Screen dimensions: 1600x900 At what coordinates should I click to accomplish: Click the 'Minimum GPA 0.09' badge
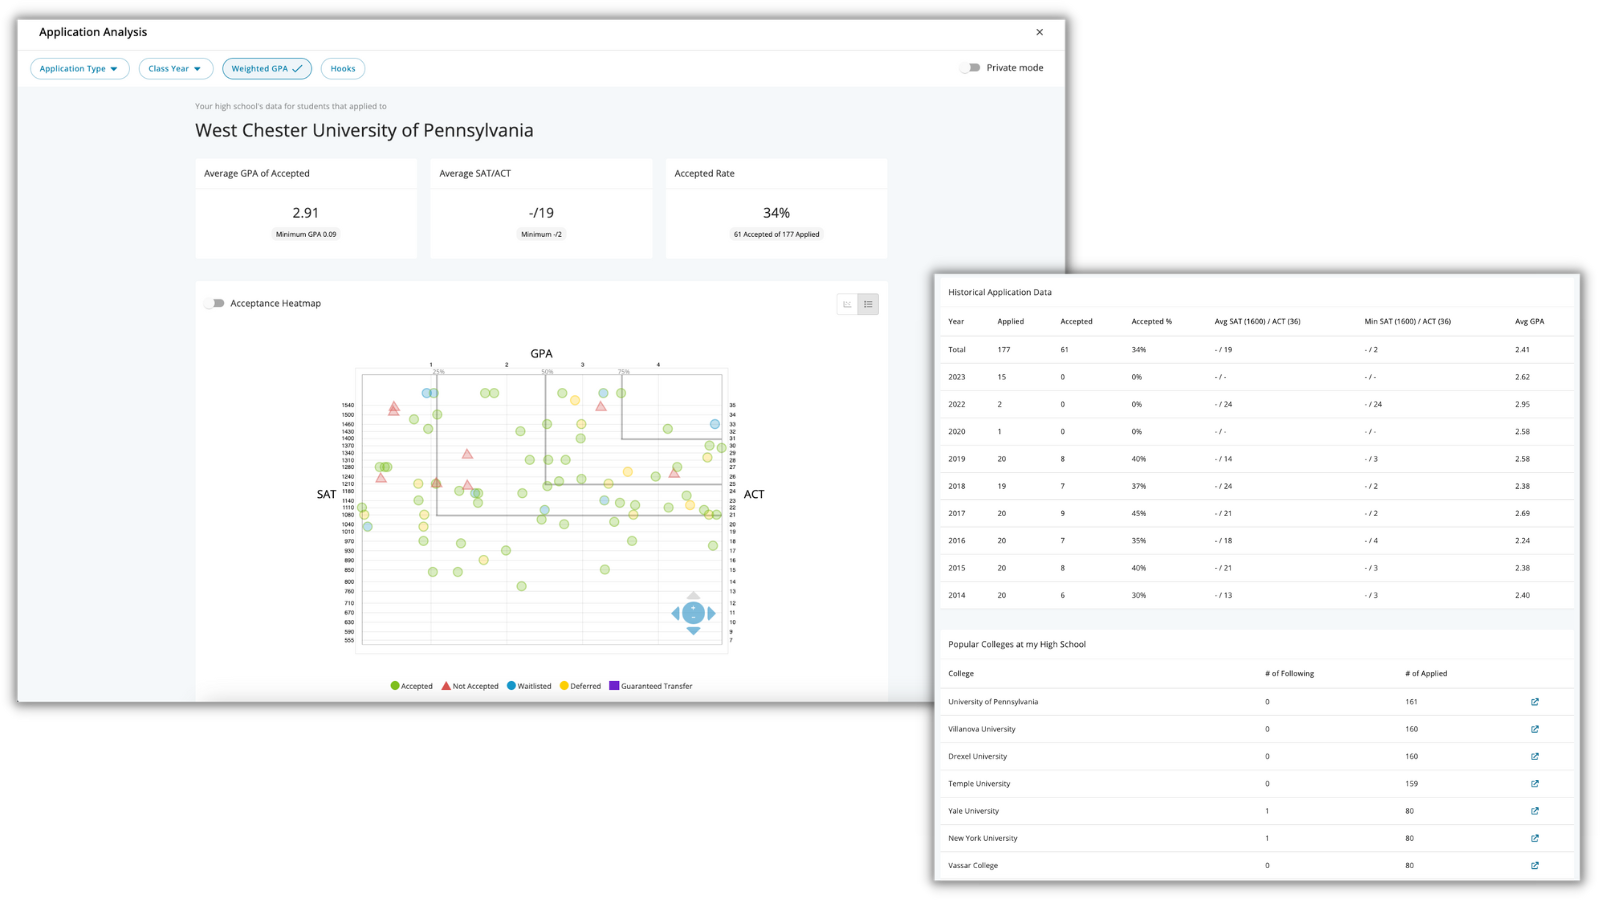point(306,234)
